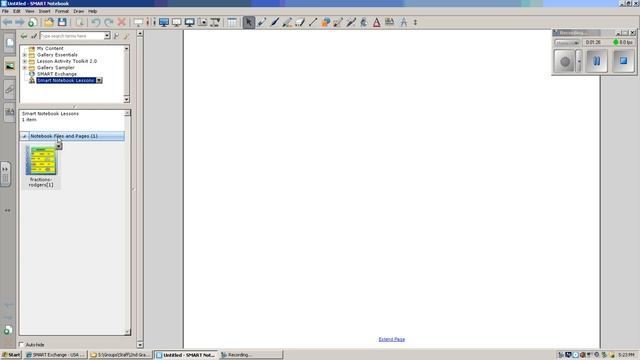Pick the Creative Pens tool next to Pens
The width and height of the screenshot is (640, 360).
tap(275, 22)
